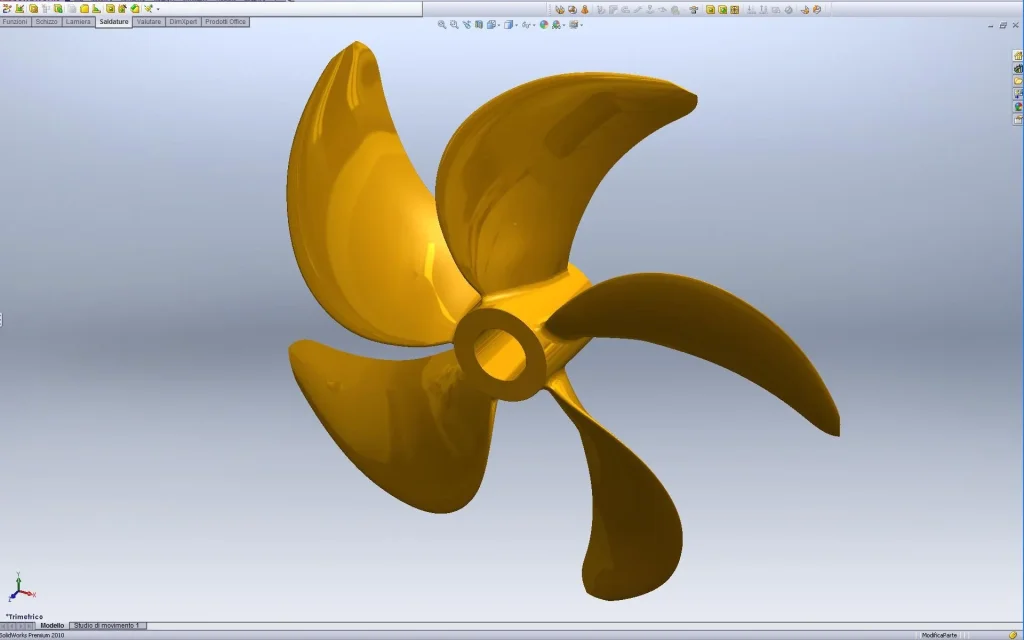This screenshot has height=640, width=1024.
Task: Open the Studio di movimento 1 tab
Action: point(107,626)
